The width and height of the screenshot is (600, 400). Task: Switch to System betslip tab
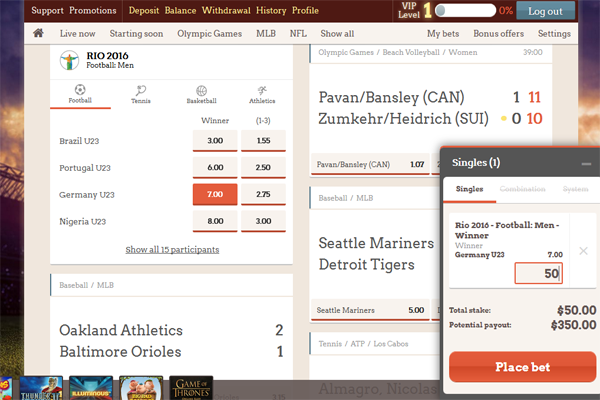click(575, 189)
